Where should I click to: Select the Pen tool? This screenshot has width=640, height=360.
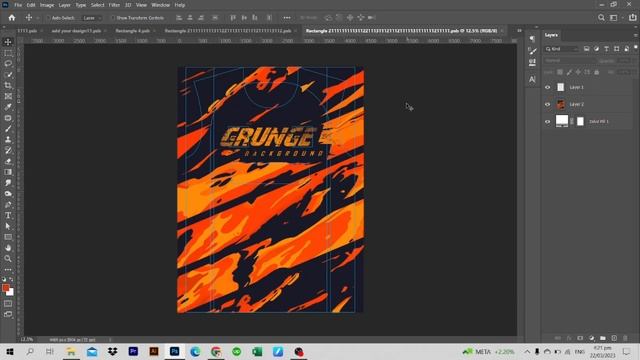coord(8,204)
